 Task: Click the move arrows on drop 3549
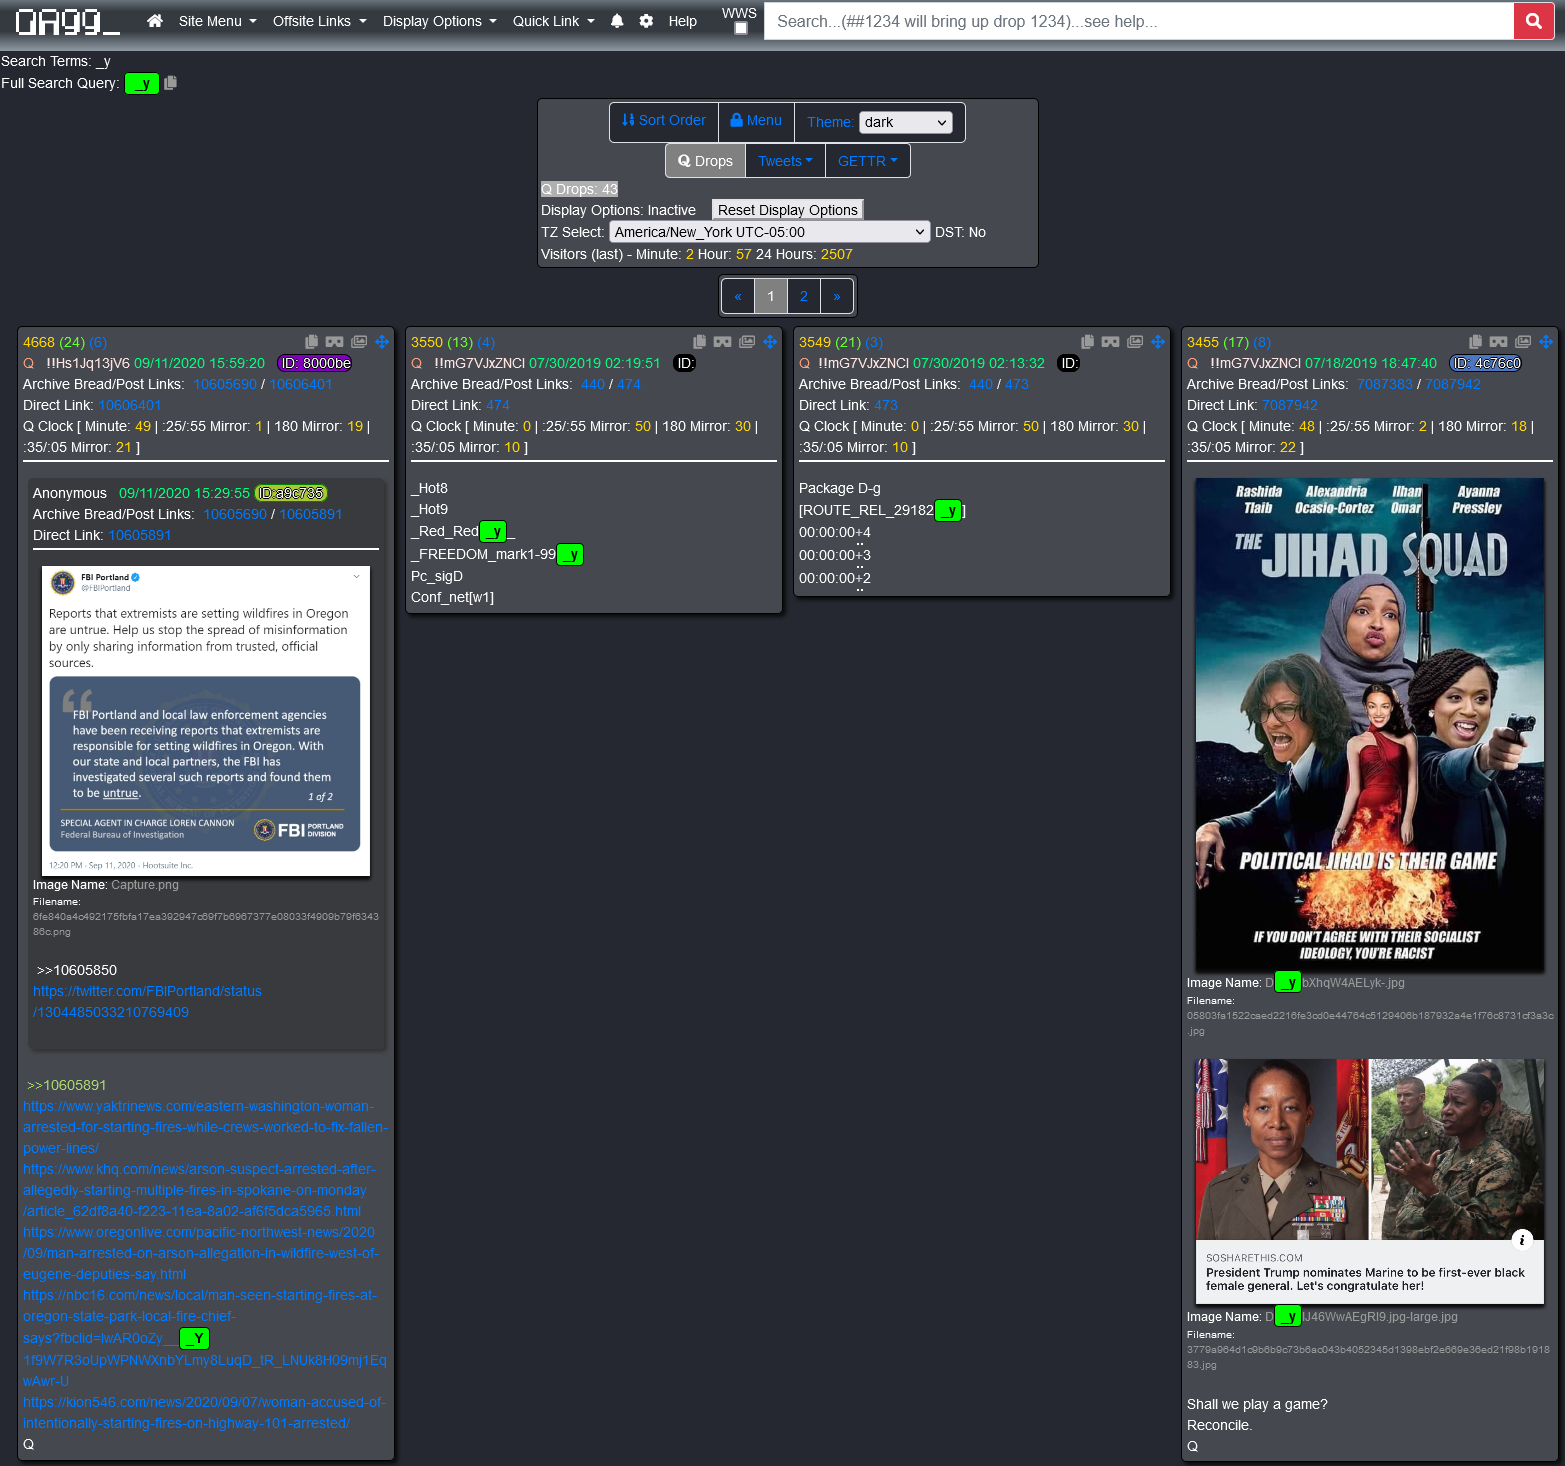tap(1158, 342)
